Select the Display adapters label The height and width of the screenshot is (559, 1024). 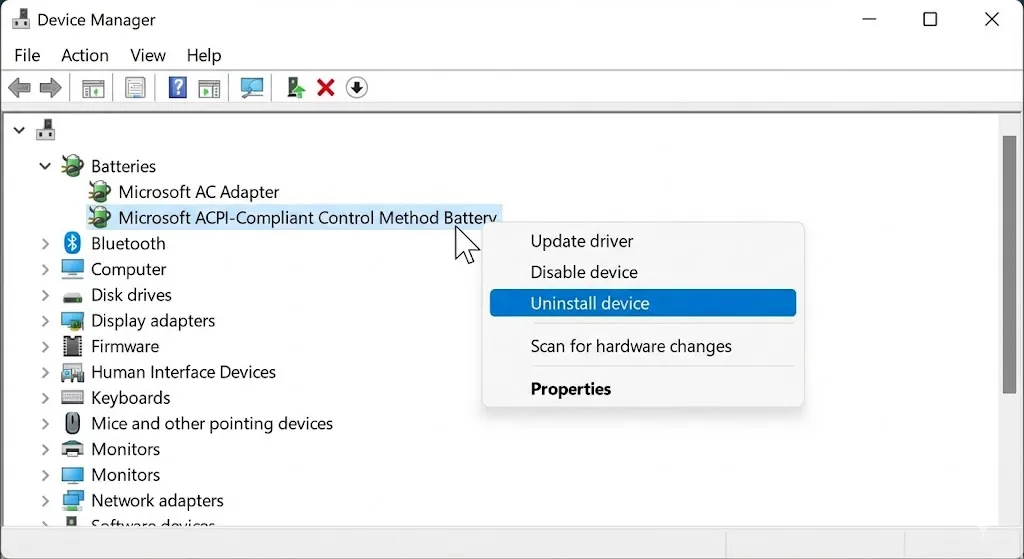pyautogui.click(x=153, y=321)
